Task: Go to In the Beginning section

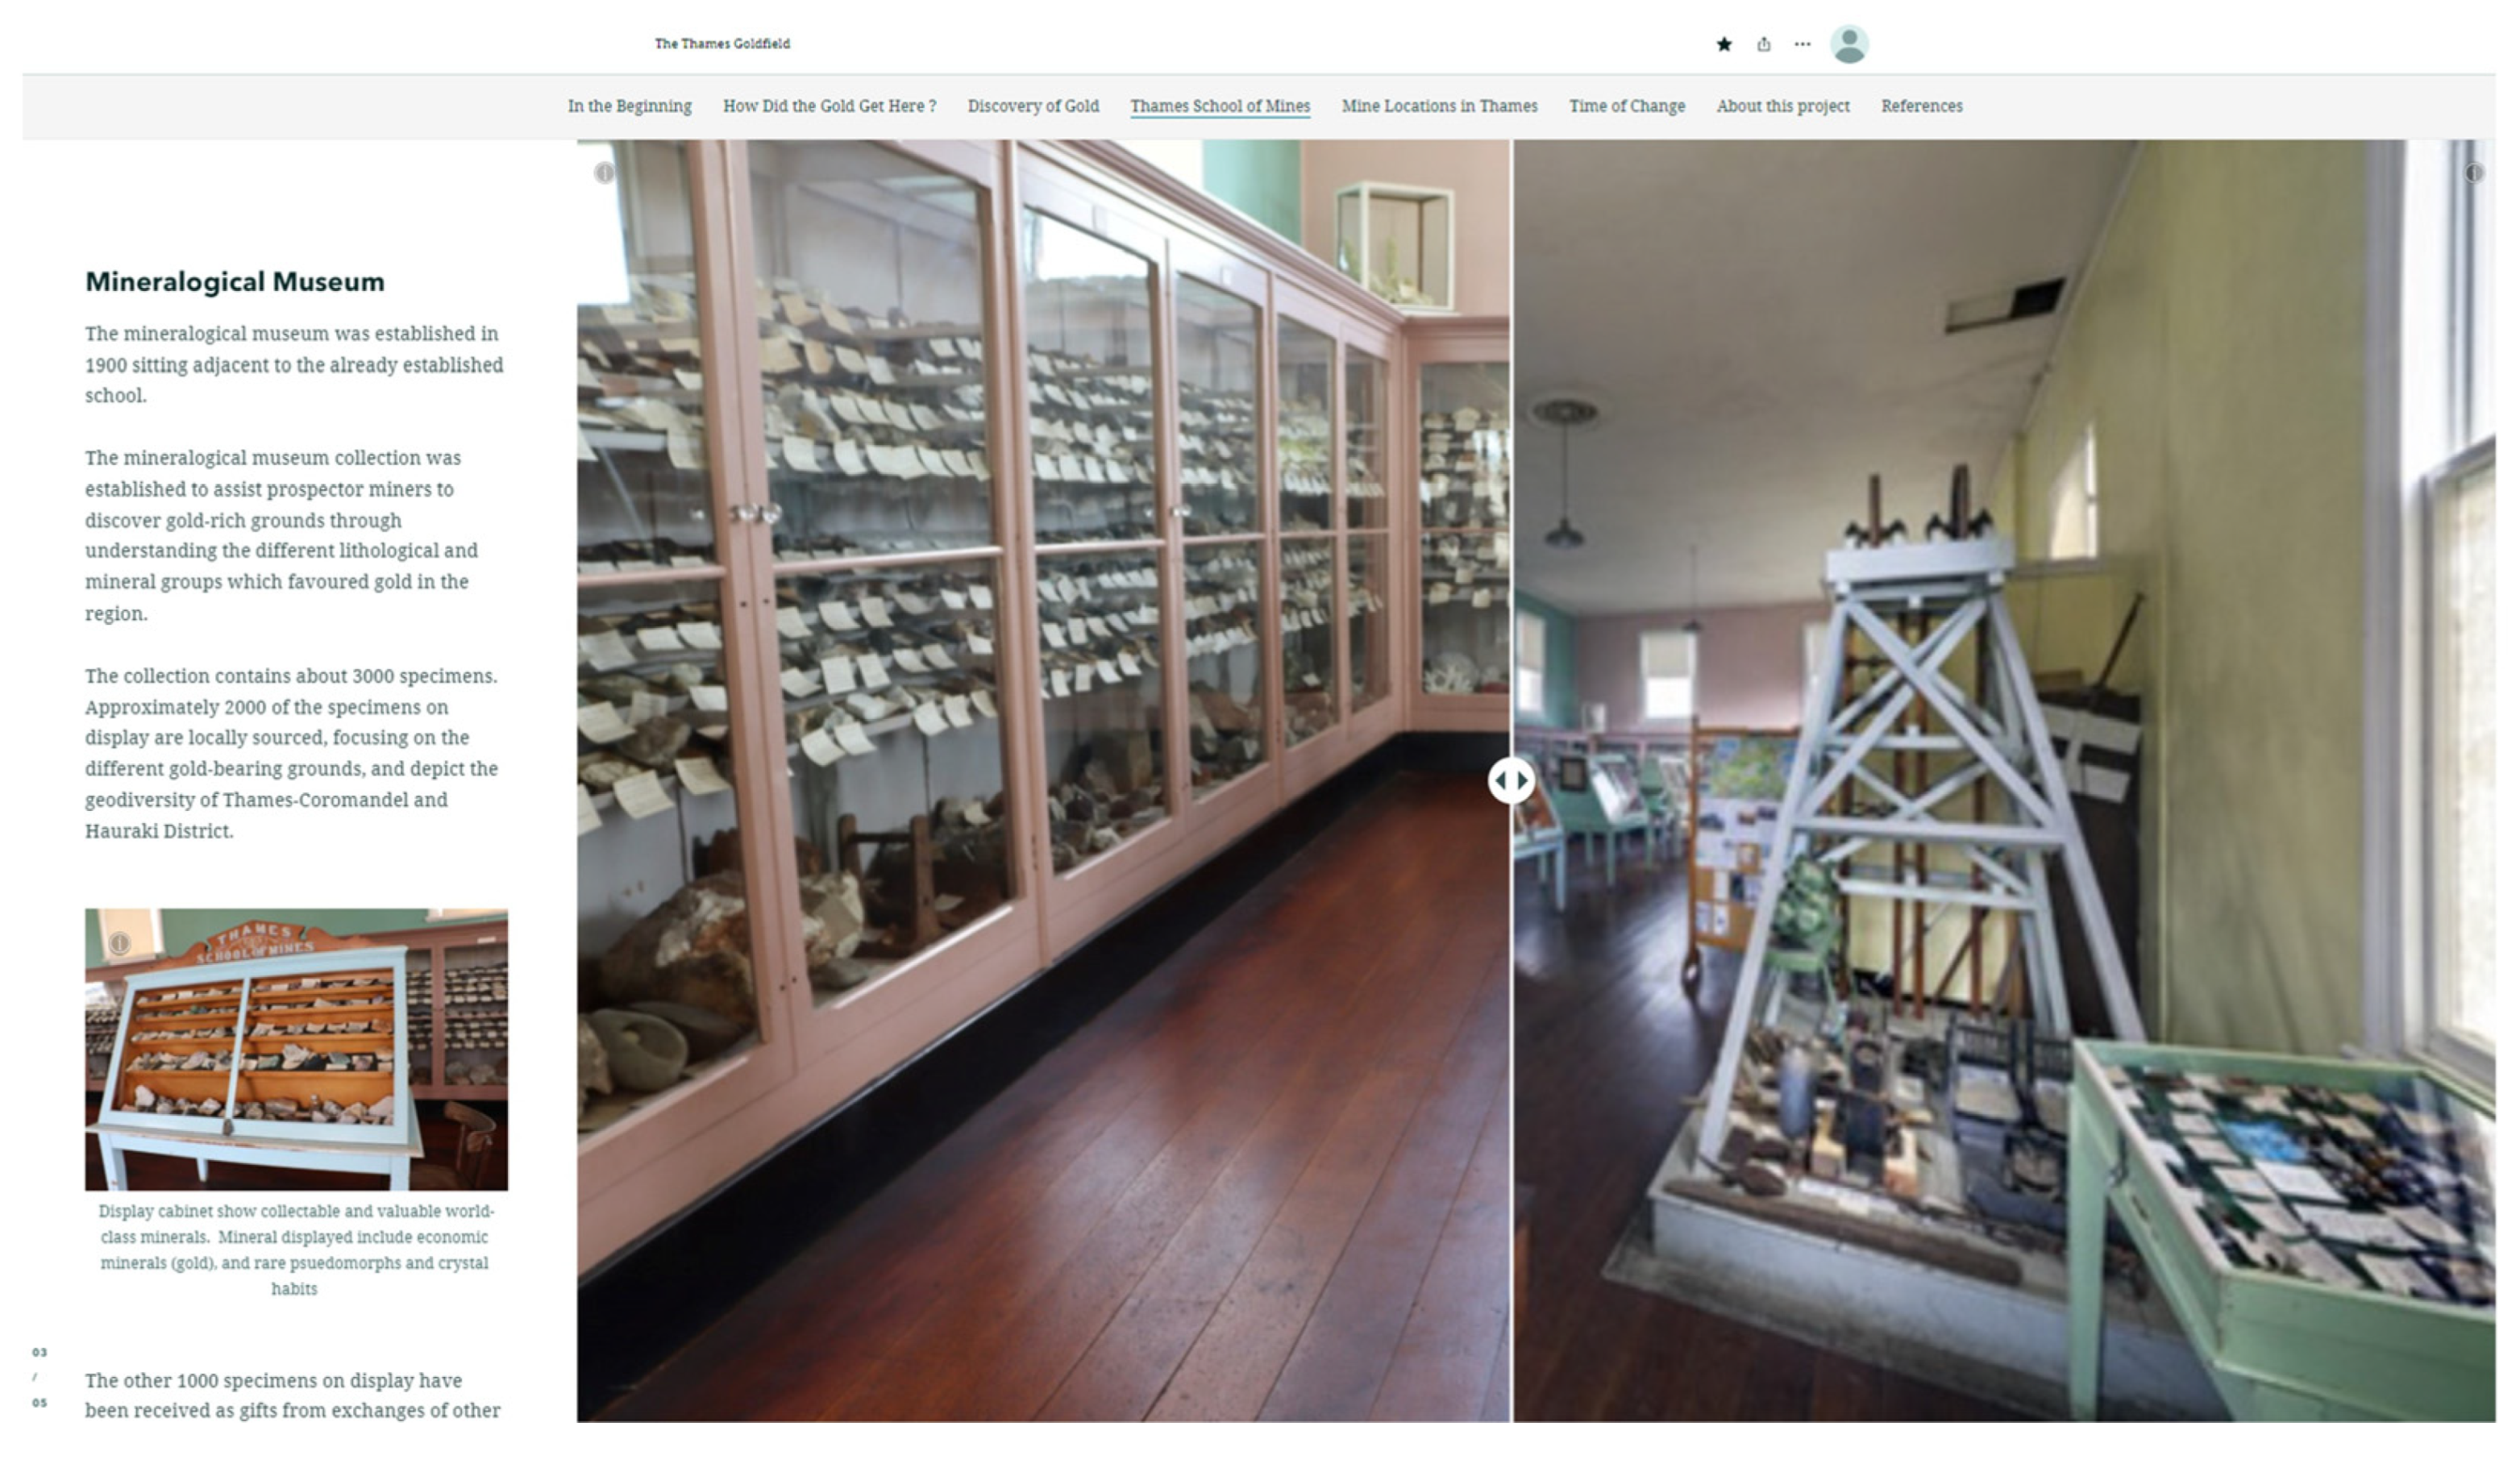Action: click(x=629, y=106)
